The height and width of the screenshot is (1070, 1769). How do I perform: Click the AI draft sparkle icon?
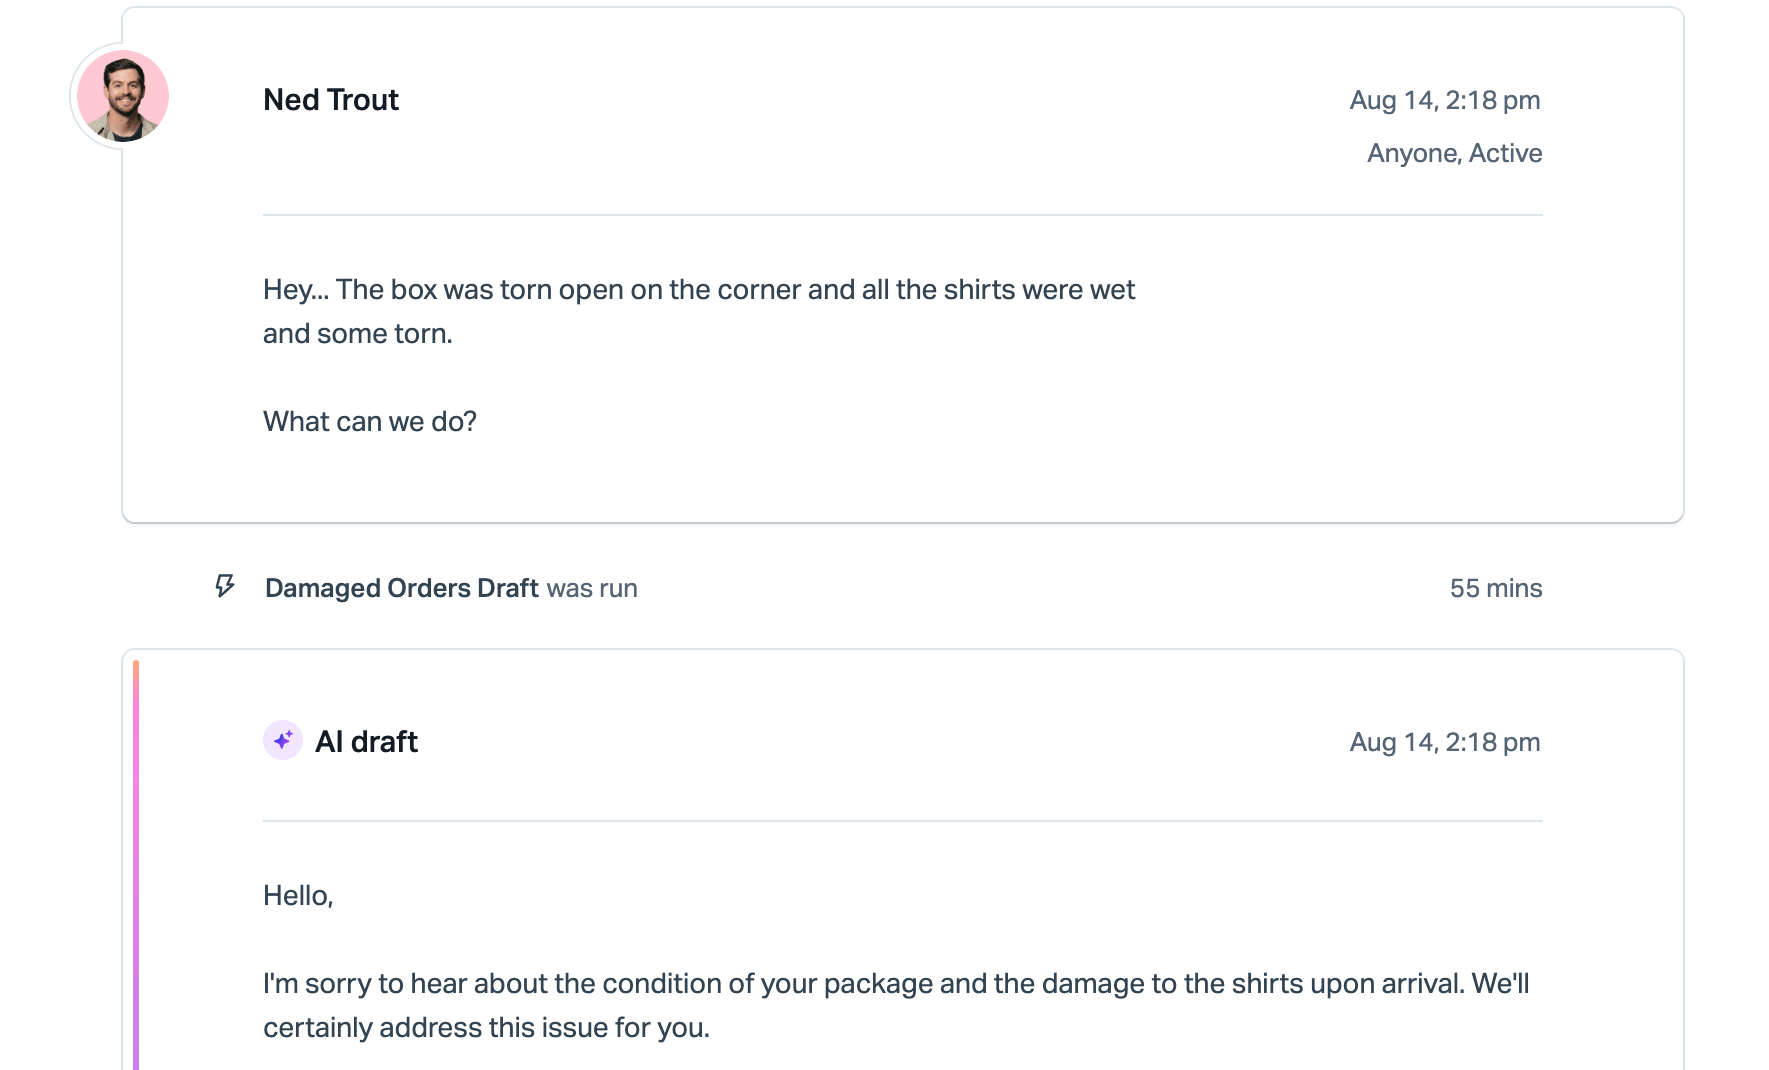point(283,740)
